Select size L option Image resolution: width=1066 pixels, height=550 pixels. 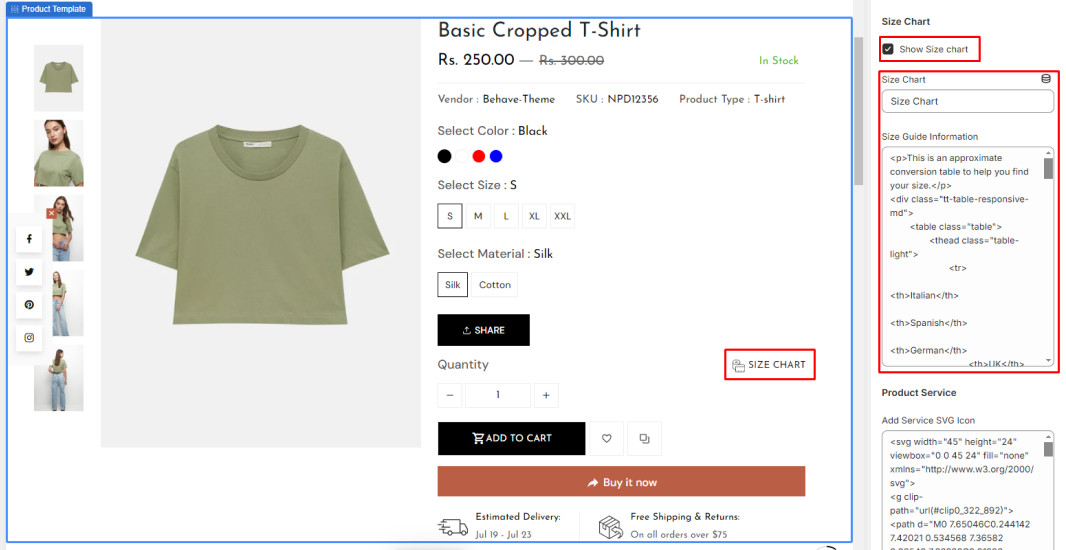[506, 216]
